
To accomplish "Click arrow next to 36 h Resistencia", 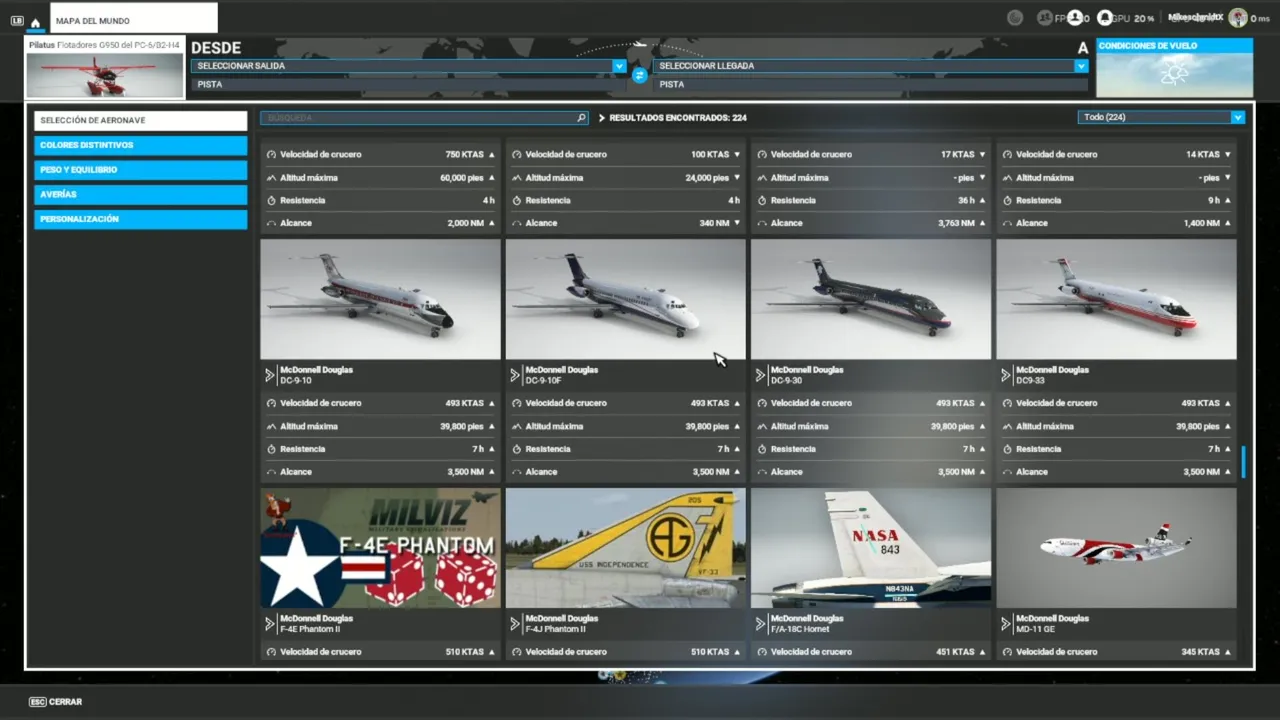I will tap(982, 201).
